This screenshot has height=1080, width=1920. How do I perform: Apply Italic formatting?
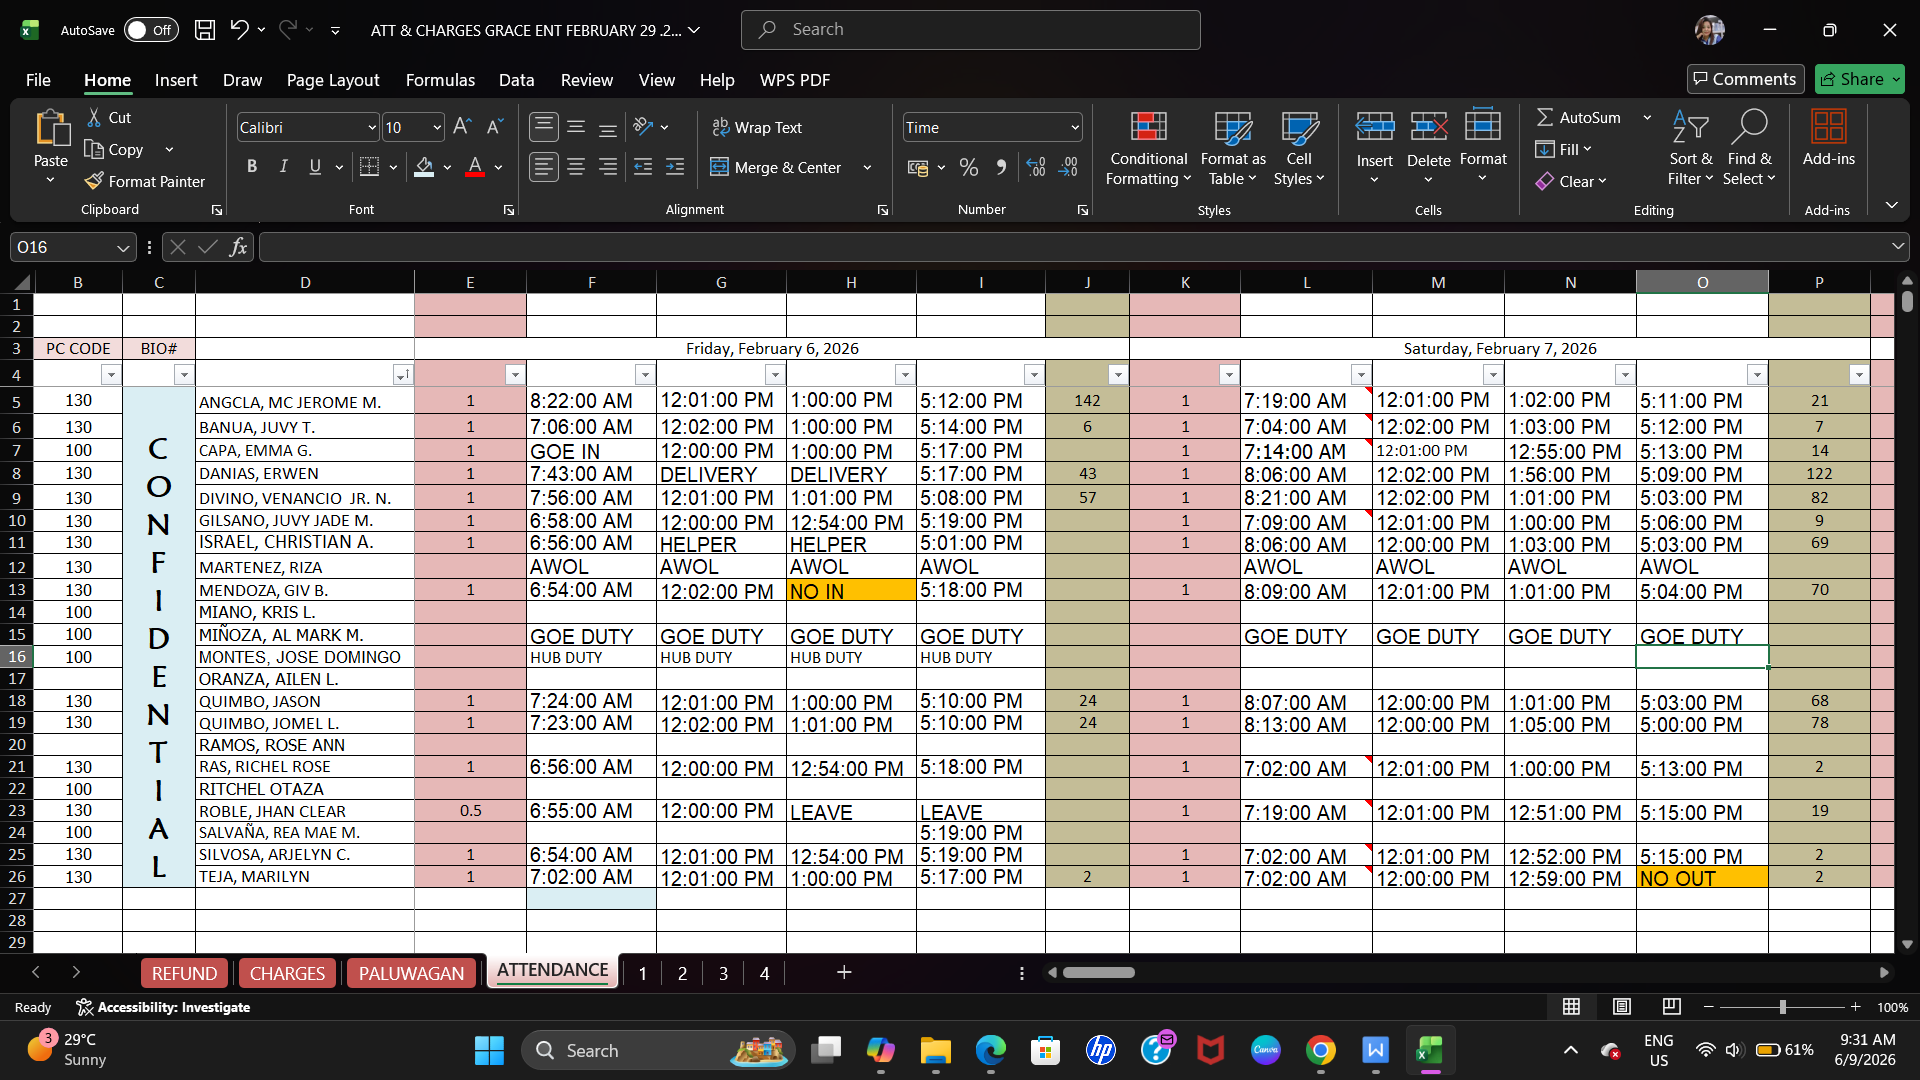(283, 167)
